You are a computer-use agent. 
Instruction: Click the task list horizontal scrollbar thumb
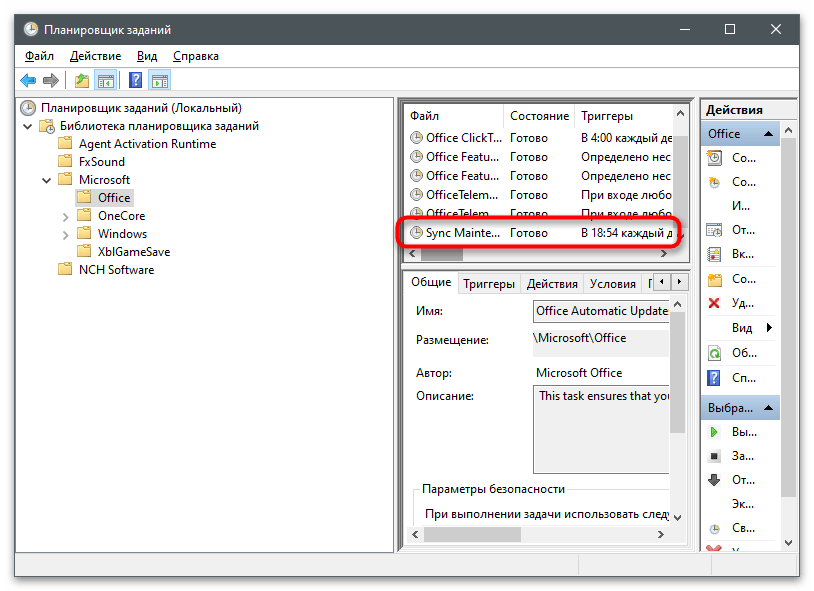click(441, 254)
